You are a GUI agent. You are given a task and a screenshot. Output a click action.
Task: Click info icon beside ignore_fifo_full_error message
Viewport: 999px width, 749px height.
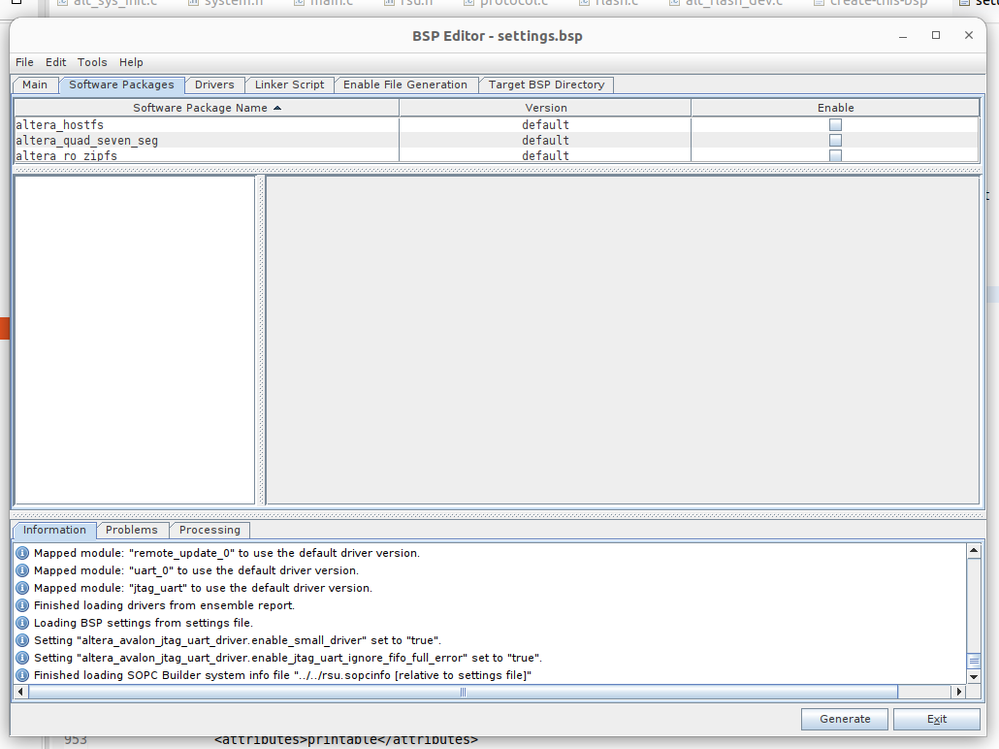[x=22, y=658]
